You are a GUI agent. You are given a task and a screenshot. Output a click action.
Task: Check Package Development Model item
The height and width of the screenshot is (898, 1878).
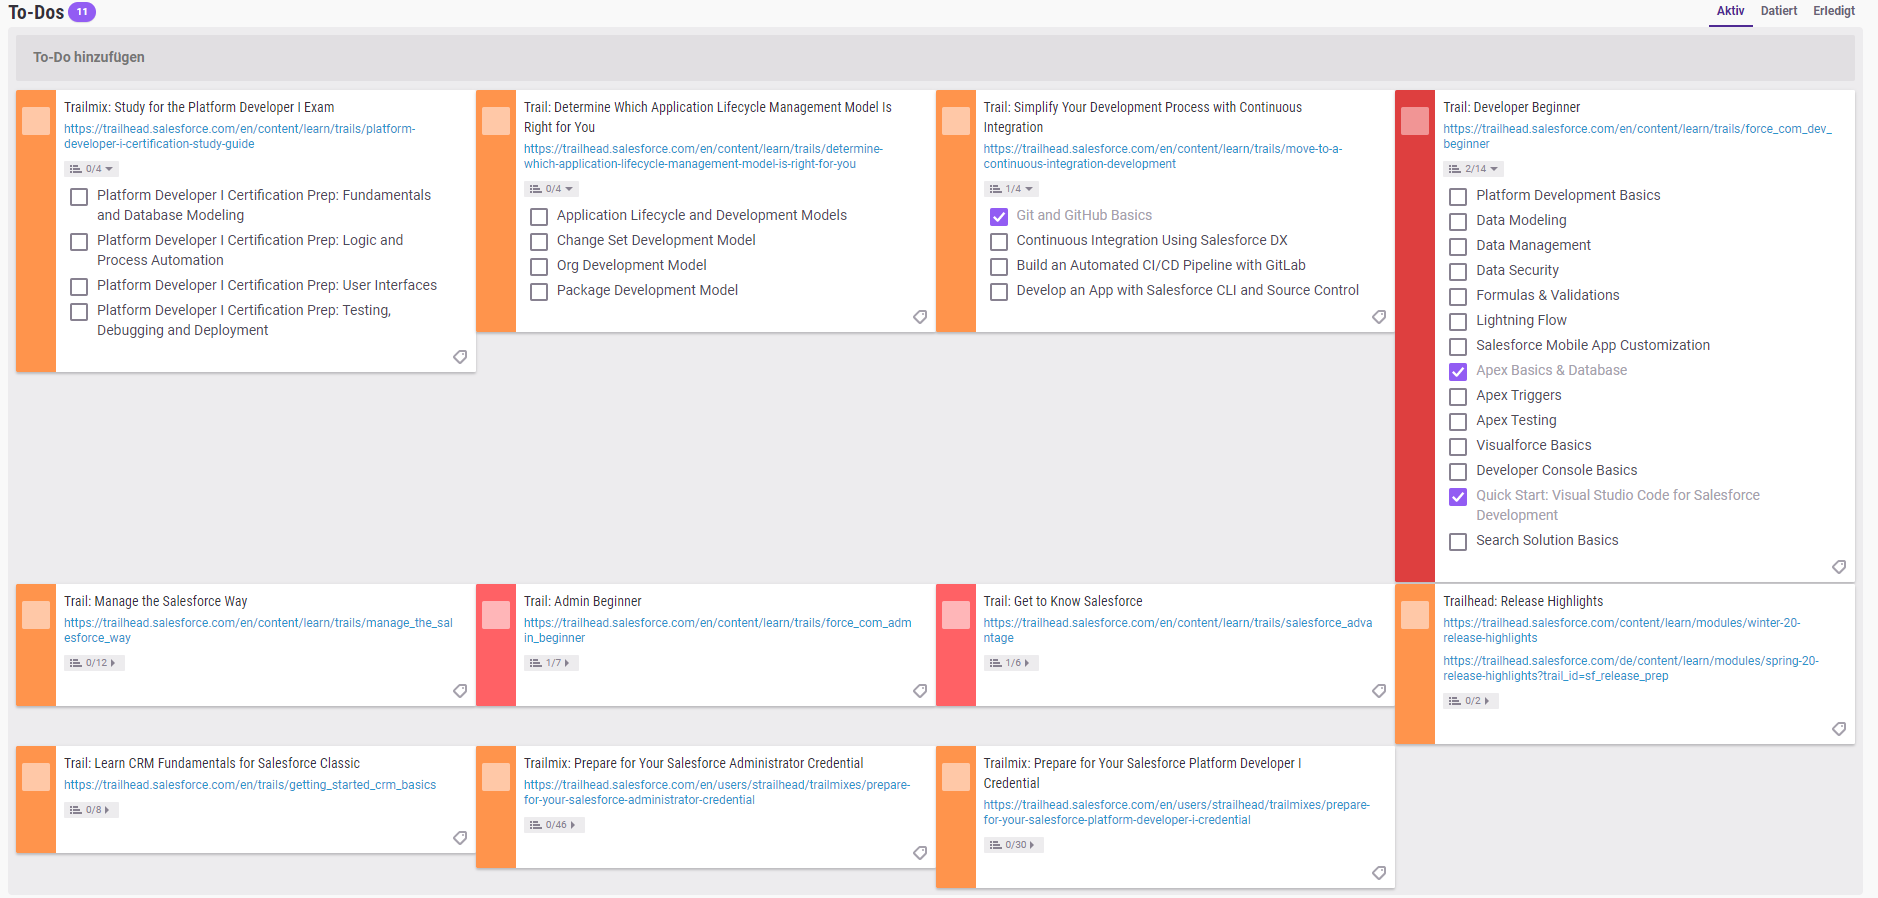[x=539, y=292]
